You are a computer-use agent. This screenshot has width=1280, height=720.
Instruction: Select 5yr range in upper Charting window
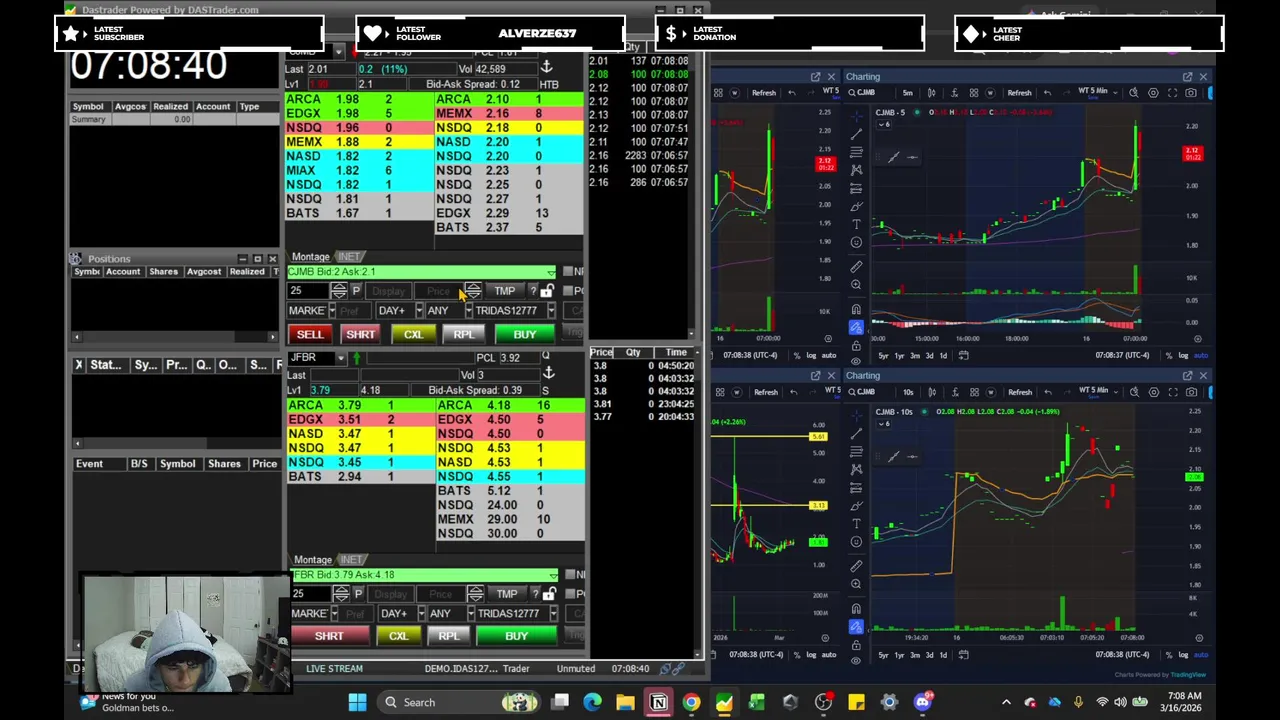coord(883,356)
